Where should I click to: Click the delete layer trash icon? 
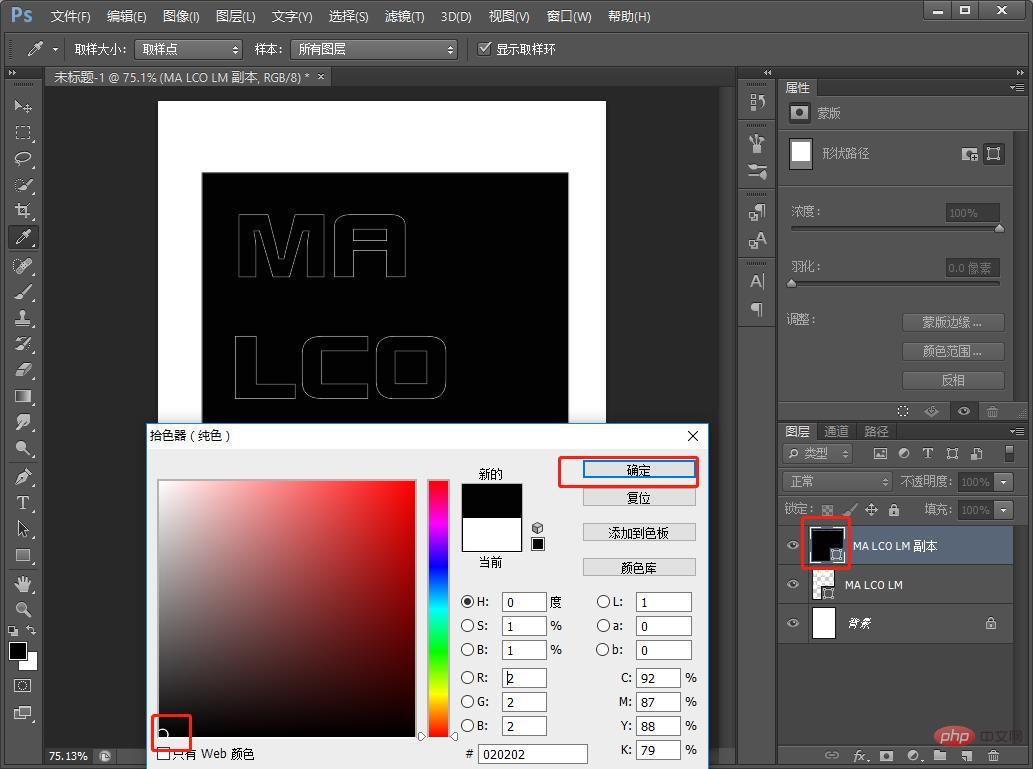tap(993, 755)
